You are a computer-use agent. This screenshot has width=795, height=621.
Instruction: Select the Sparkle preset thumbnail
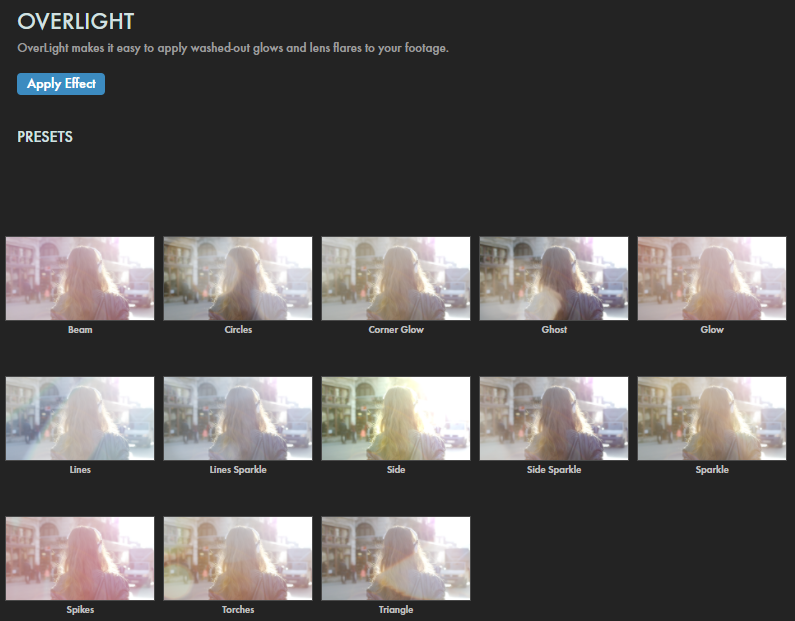(x=712, y=418)
